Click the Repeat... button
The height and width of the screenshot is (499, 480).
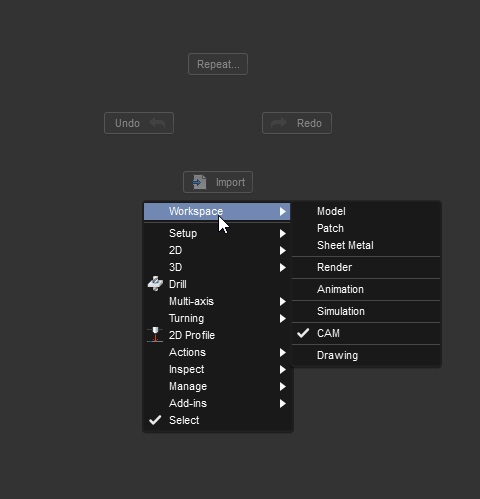pos(218,64)
